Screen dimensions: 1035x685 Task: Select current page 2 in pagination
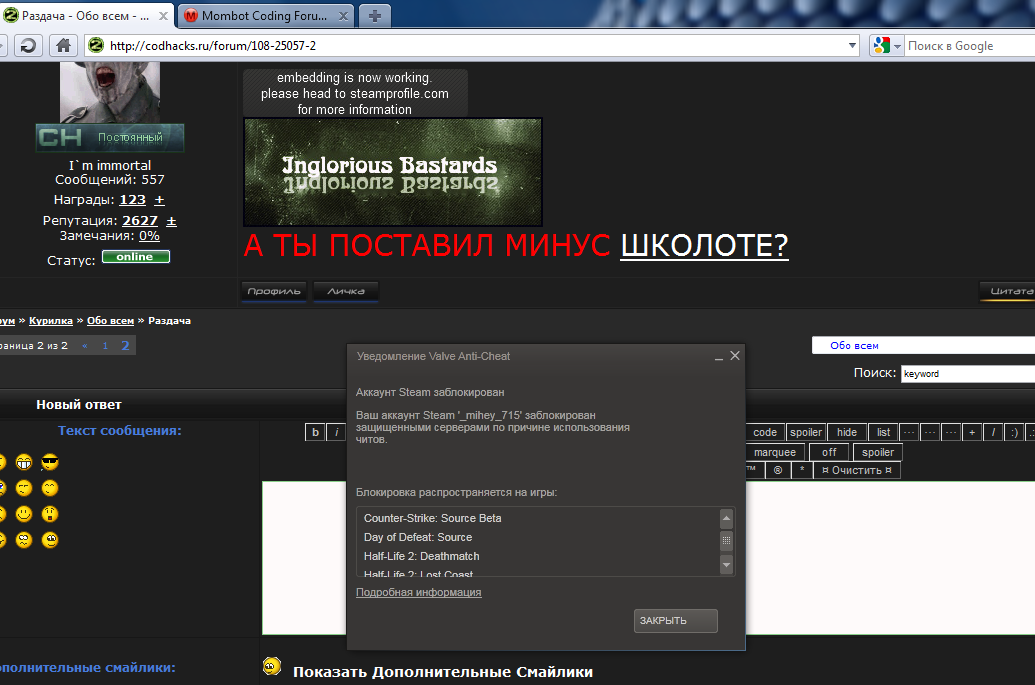pos(125,345)
